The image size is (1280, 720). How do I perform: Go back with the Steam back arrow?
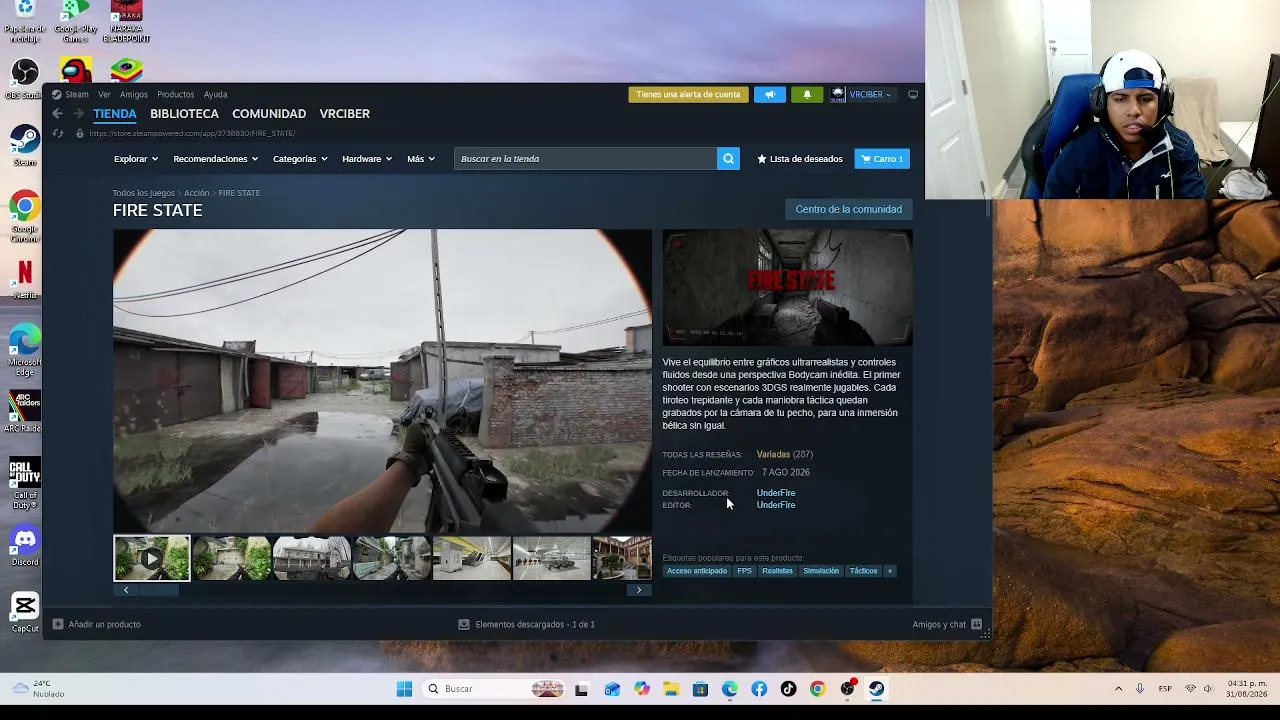pos(58,114)
